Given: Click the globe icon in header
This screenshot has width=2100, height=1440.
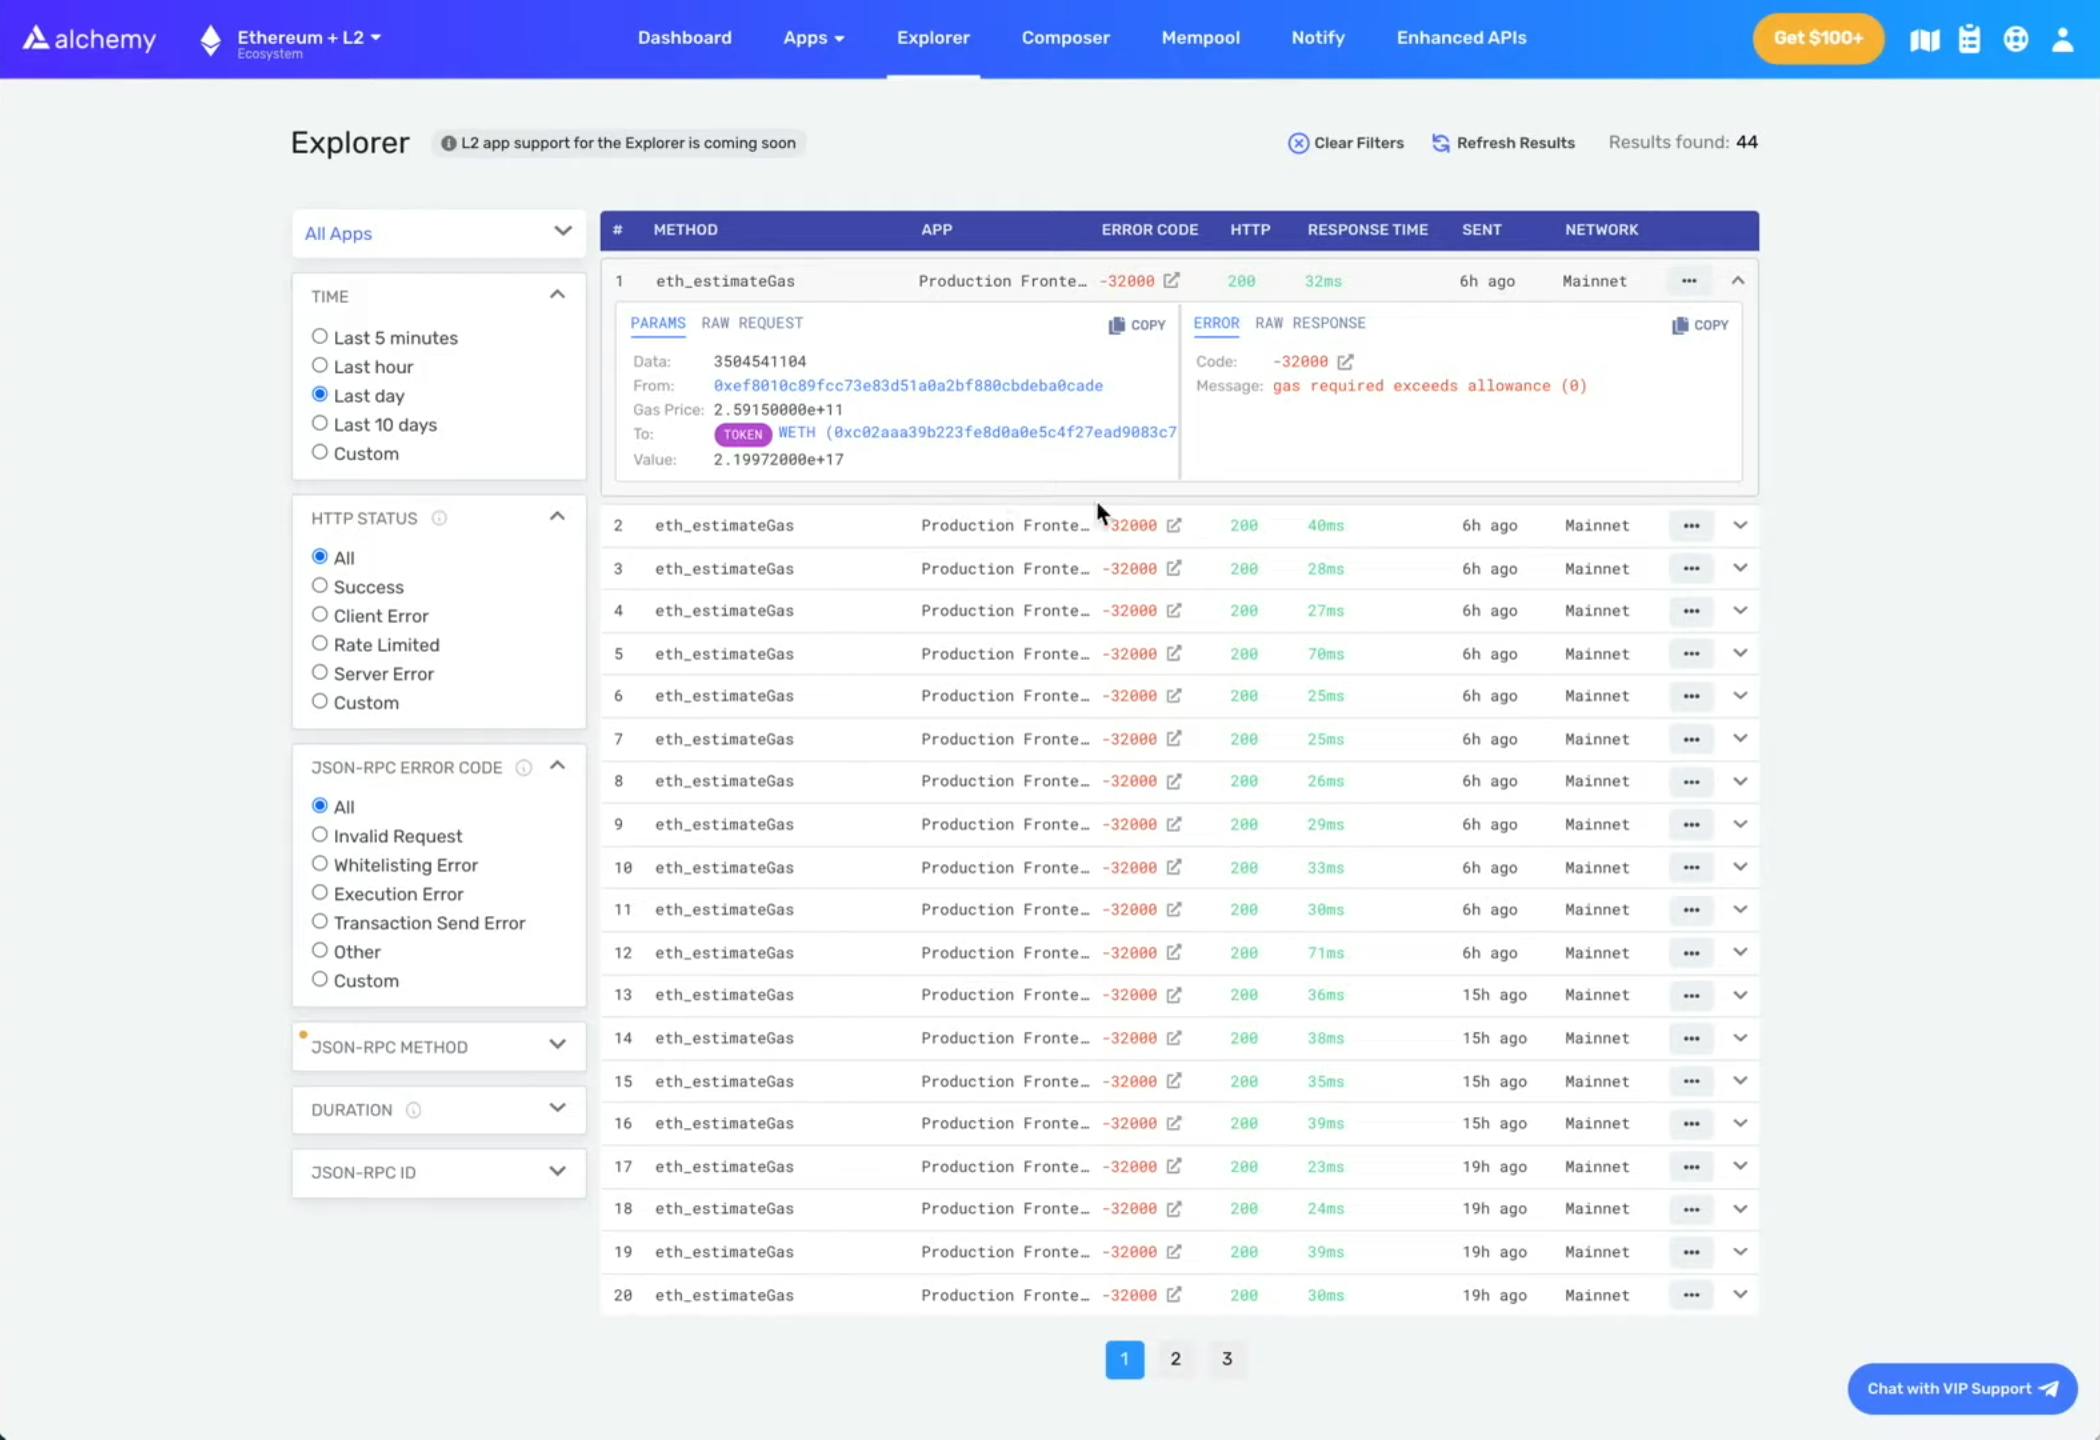Looking at the screenshot, I should 2015,39.
